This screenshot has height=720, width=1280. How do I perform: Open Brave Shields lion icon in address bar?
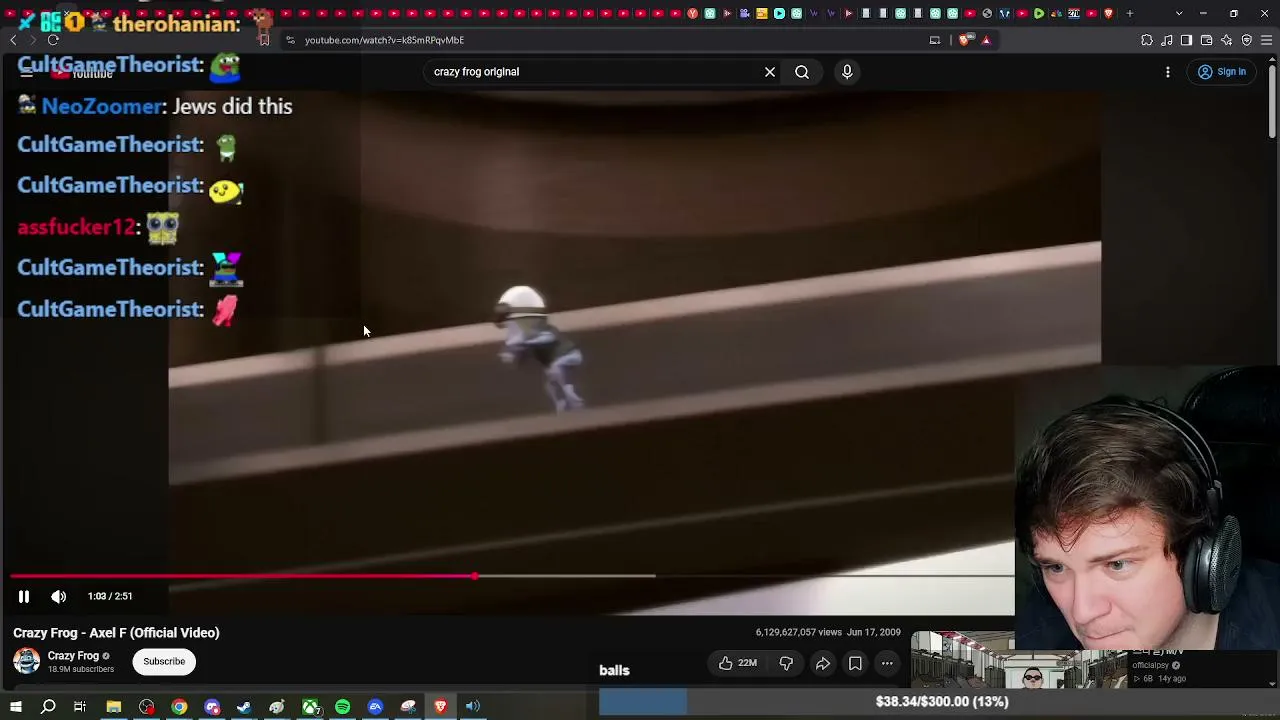(964, 40)
